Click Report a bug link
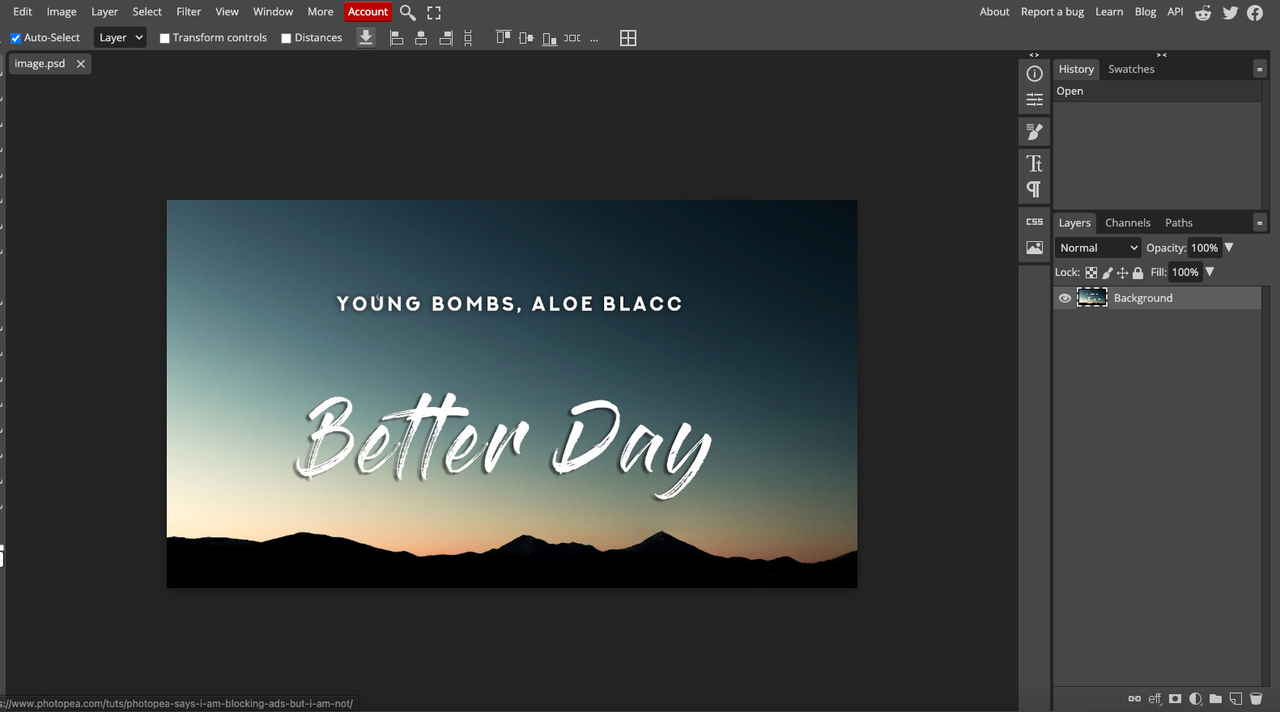This screenshot has width=1280, height=712. click(x=1052, y=12)
